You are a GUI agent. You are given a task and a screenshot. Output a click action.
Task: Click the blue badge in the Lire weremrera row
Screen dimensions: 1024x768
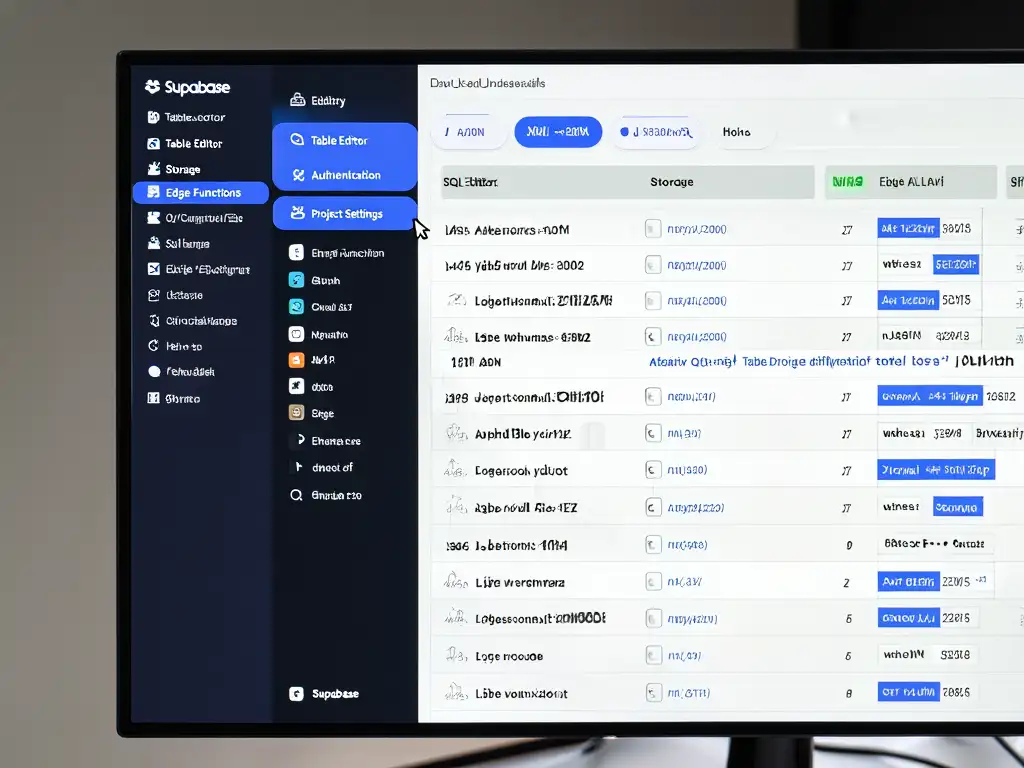tap(908, 582)
